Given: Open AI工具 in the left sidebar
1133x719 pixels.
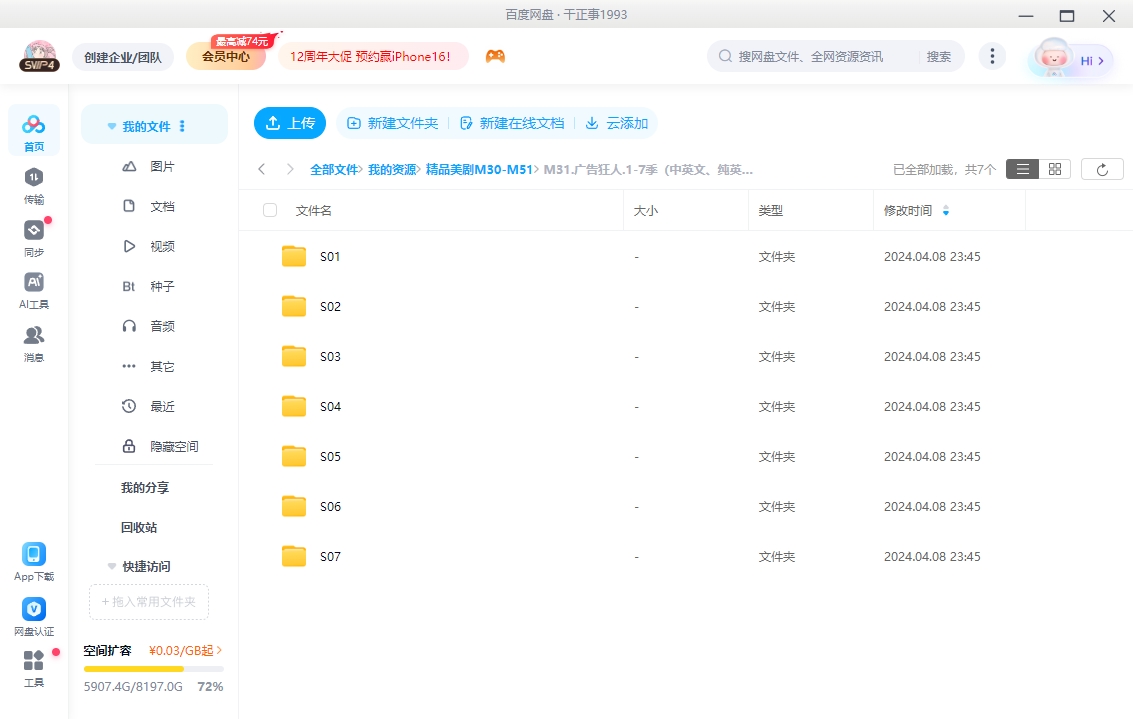Looking at the screenshot, I should pyautogui.click(x=33, y=282).
